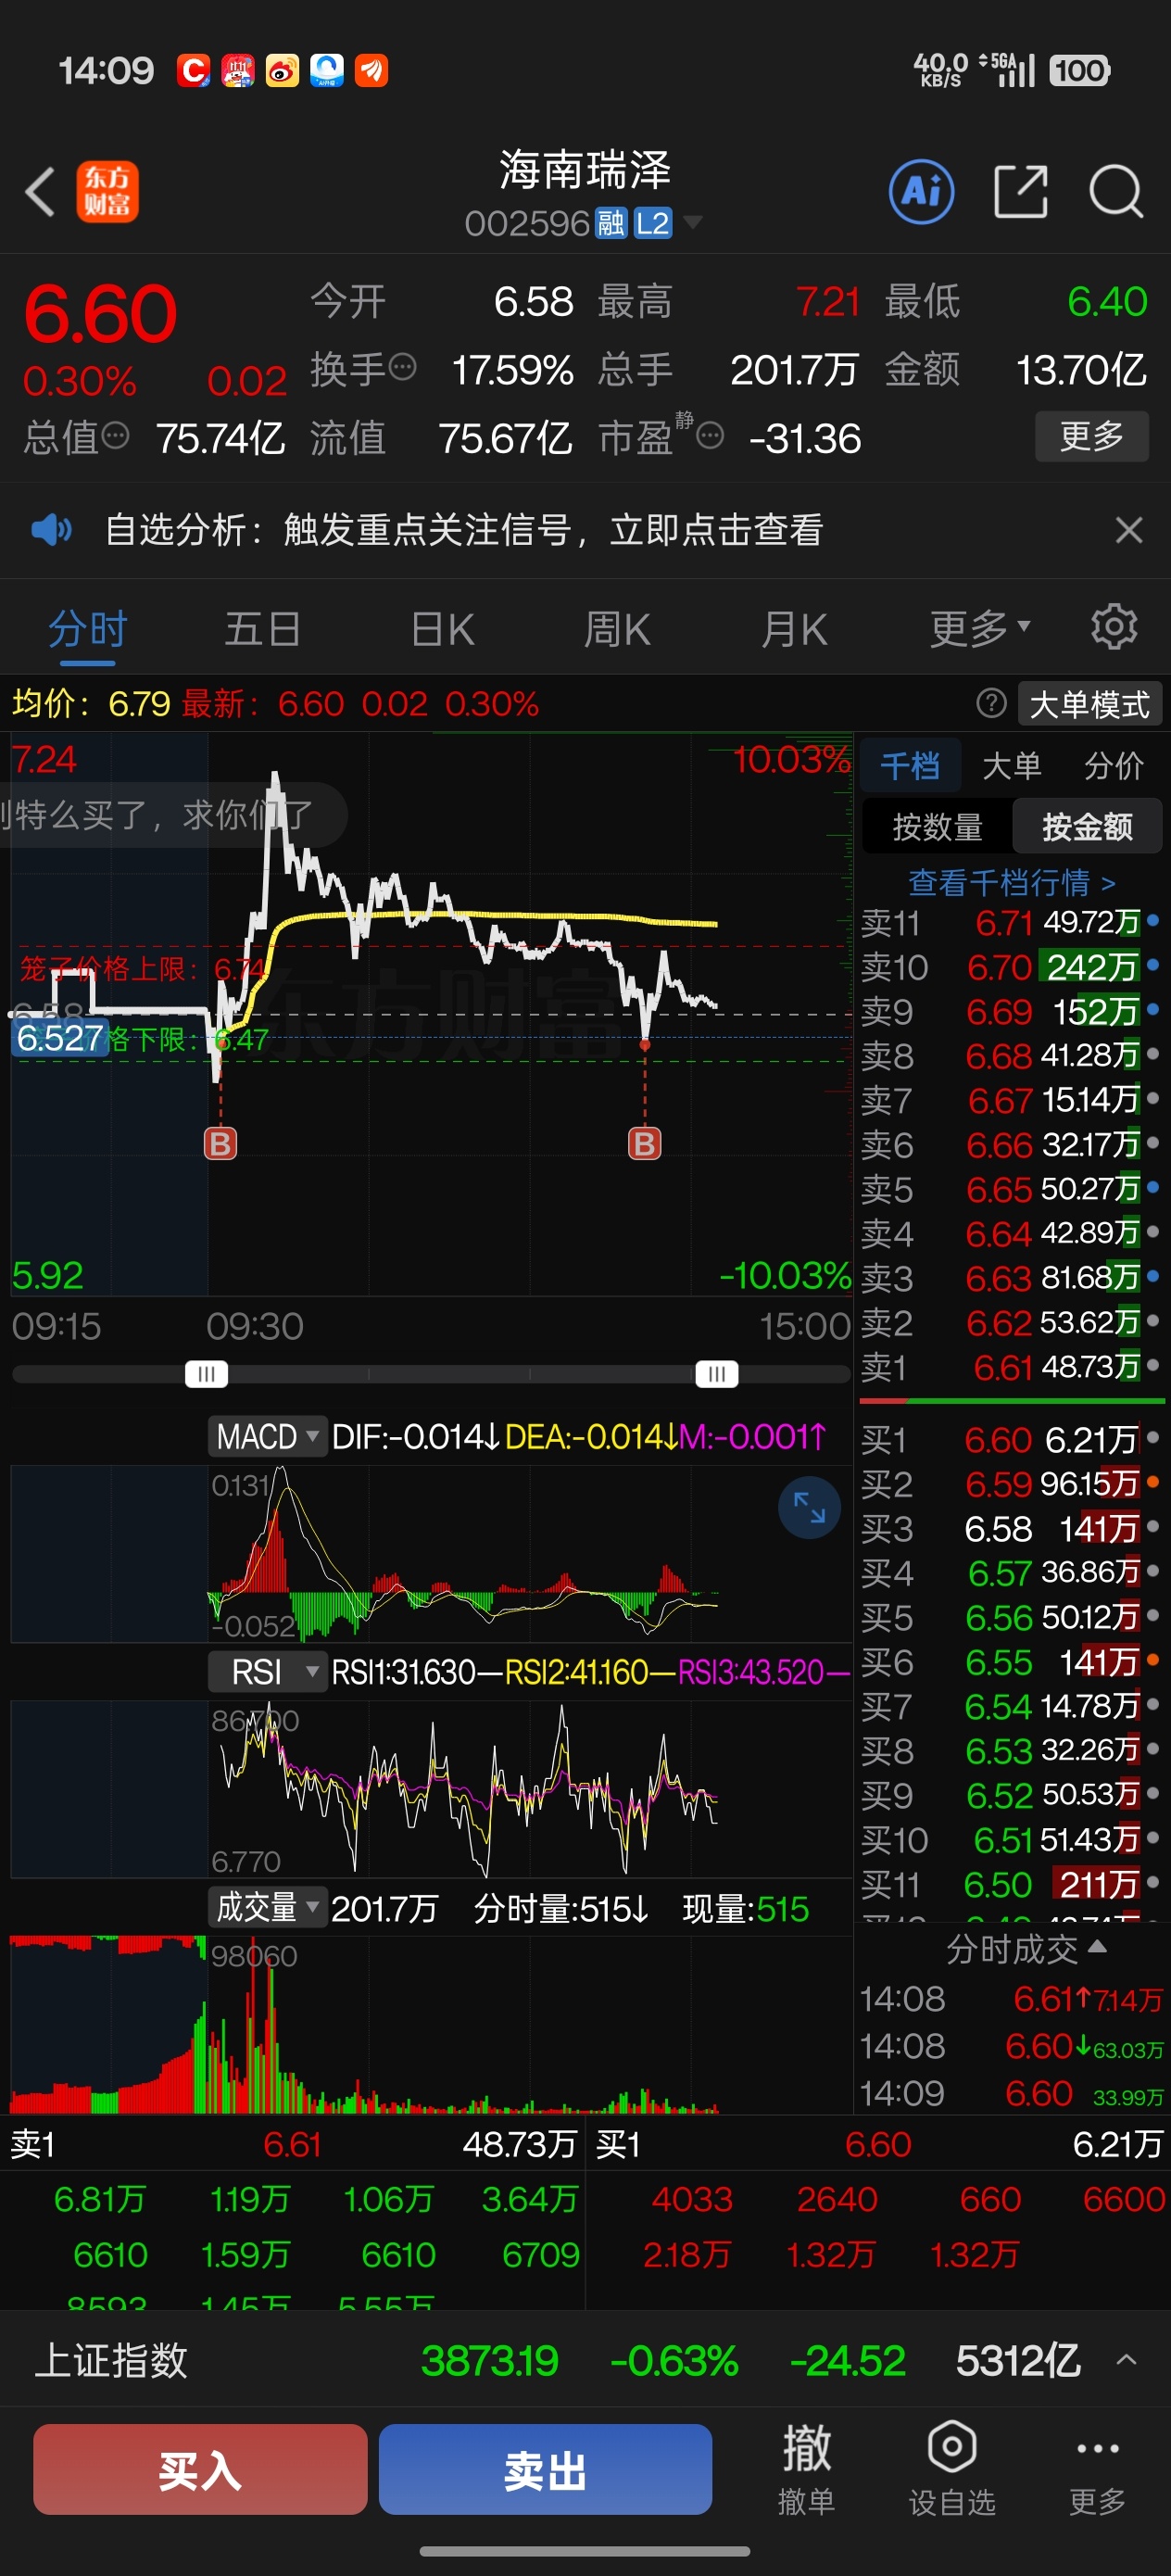Tap the 海南瑞泽 stock title
This screenshot has height=2576, width=1171.
click(585, 169)
